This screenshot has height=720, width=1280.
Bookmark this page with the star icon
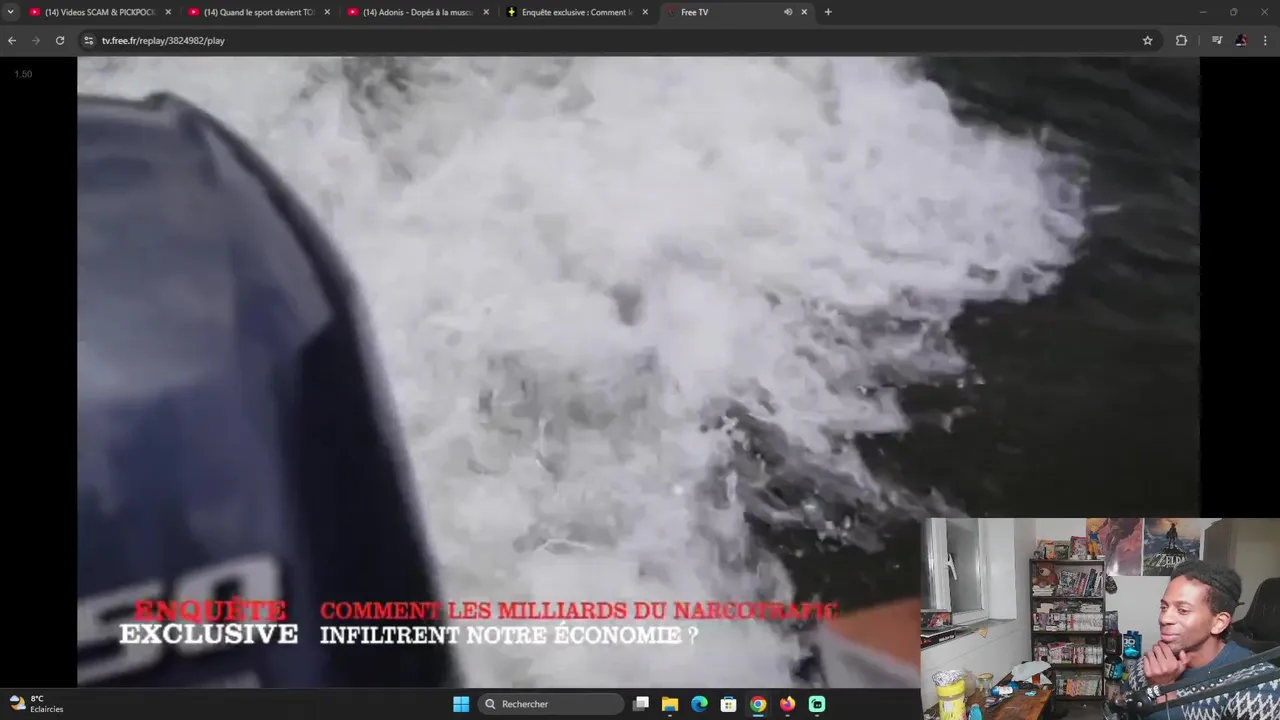(x=1148, y=41)
